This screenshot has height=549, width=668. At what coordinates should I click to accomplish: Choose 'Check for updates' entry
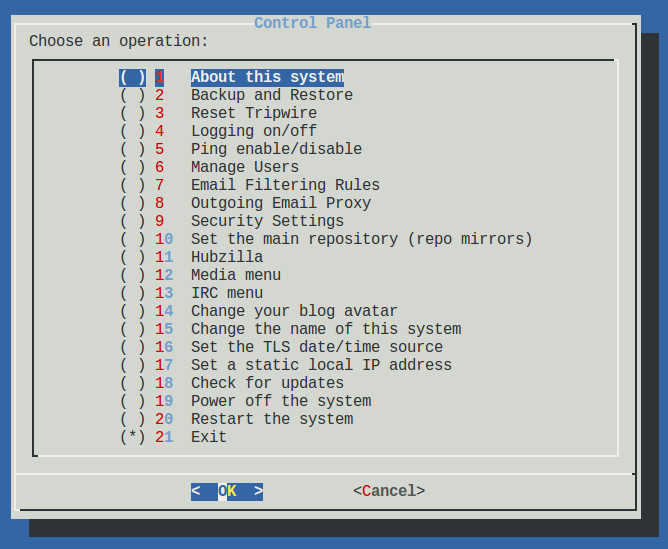(x=267, y=383)
